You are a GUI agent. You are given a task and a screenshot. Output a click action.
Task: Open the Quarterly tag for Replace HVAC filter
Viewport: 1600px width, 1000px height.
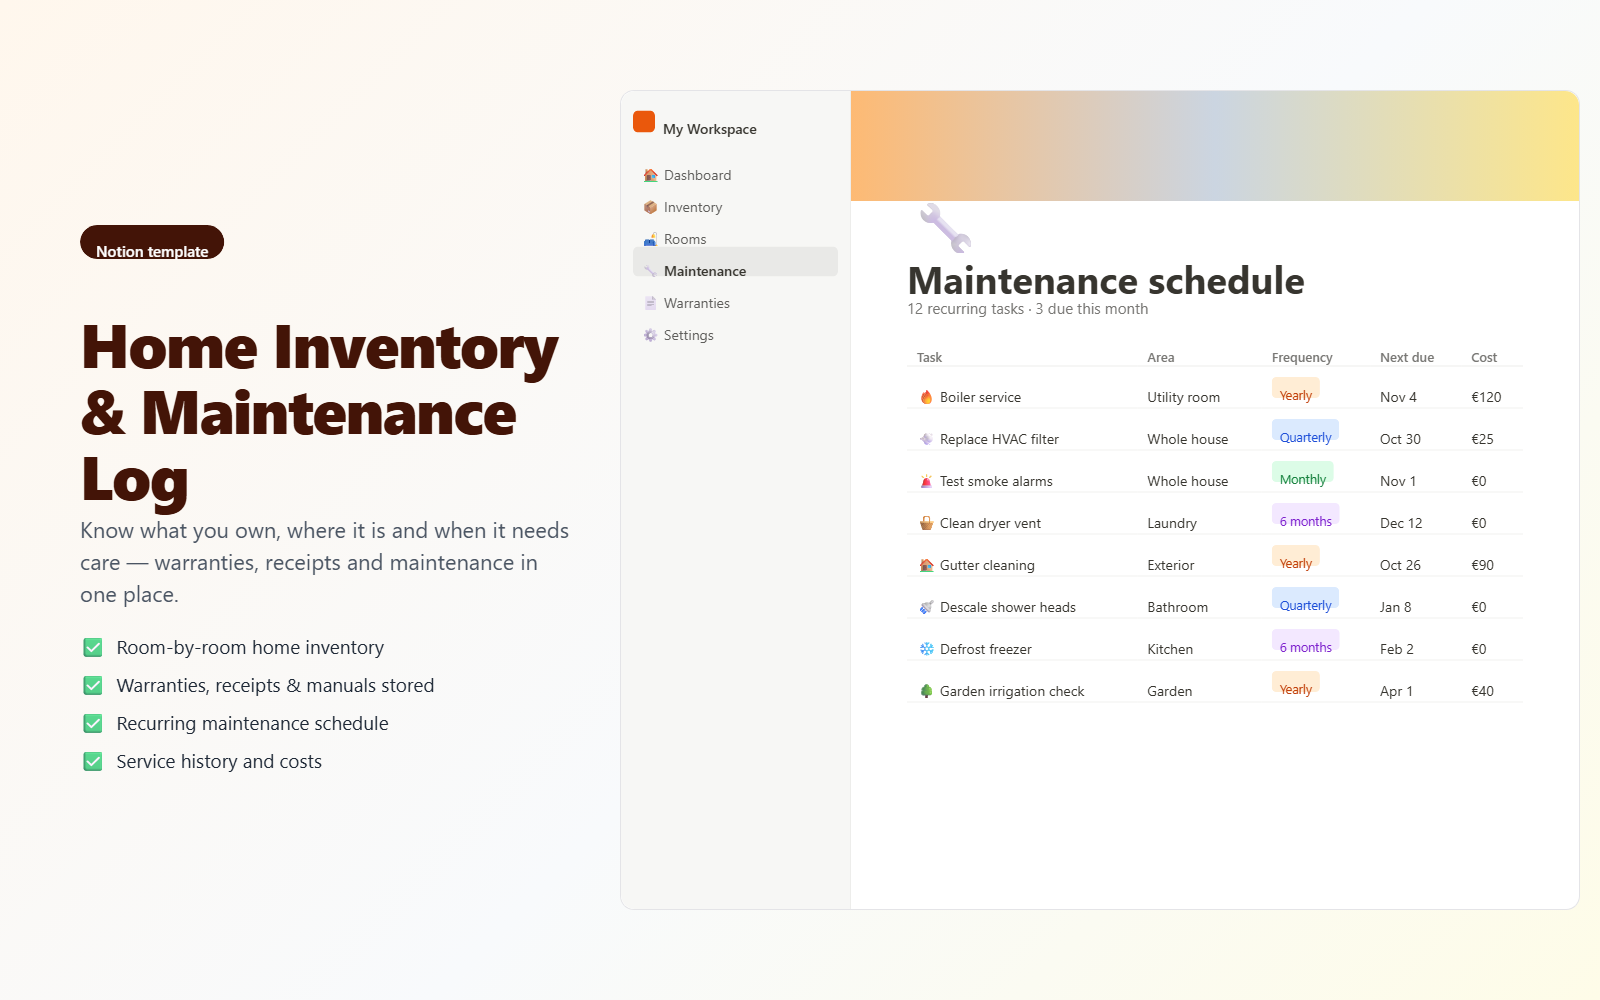(1305, 431)
